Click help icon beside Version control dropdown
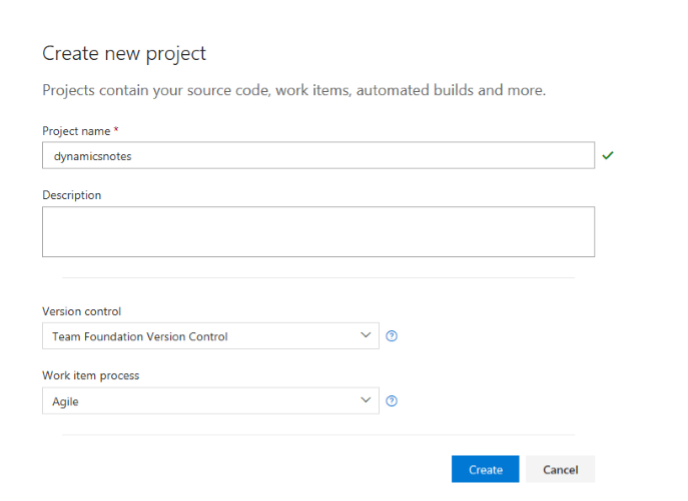 (392, 336)
